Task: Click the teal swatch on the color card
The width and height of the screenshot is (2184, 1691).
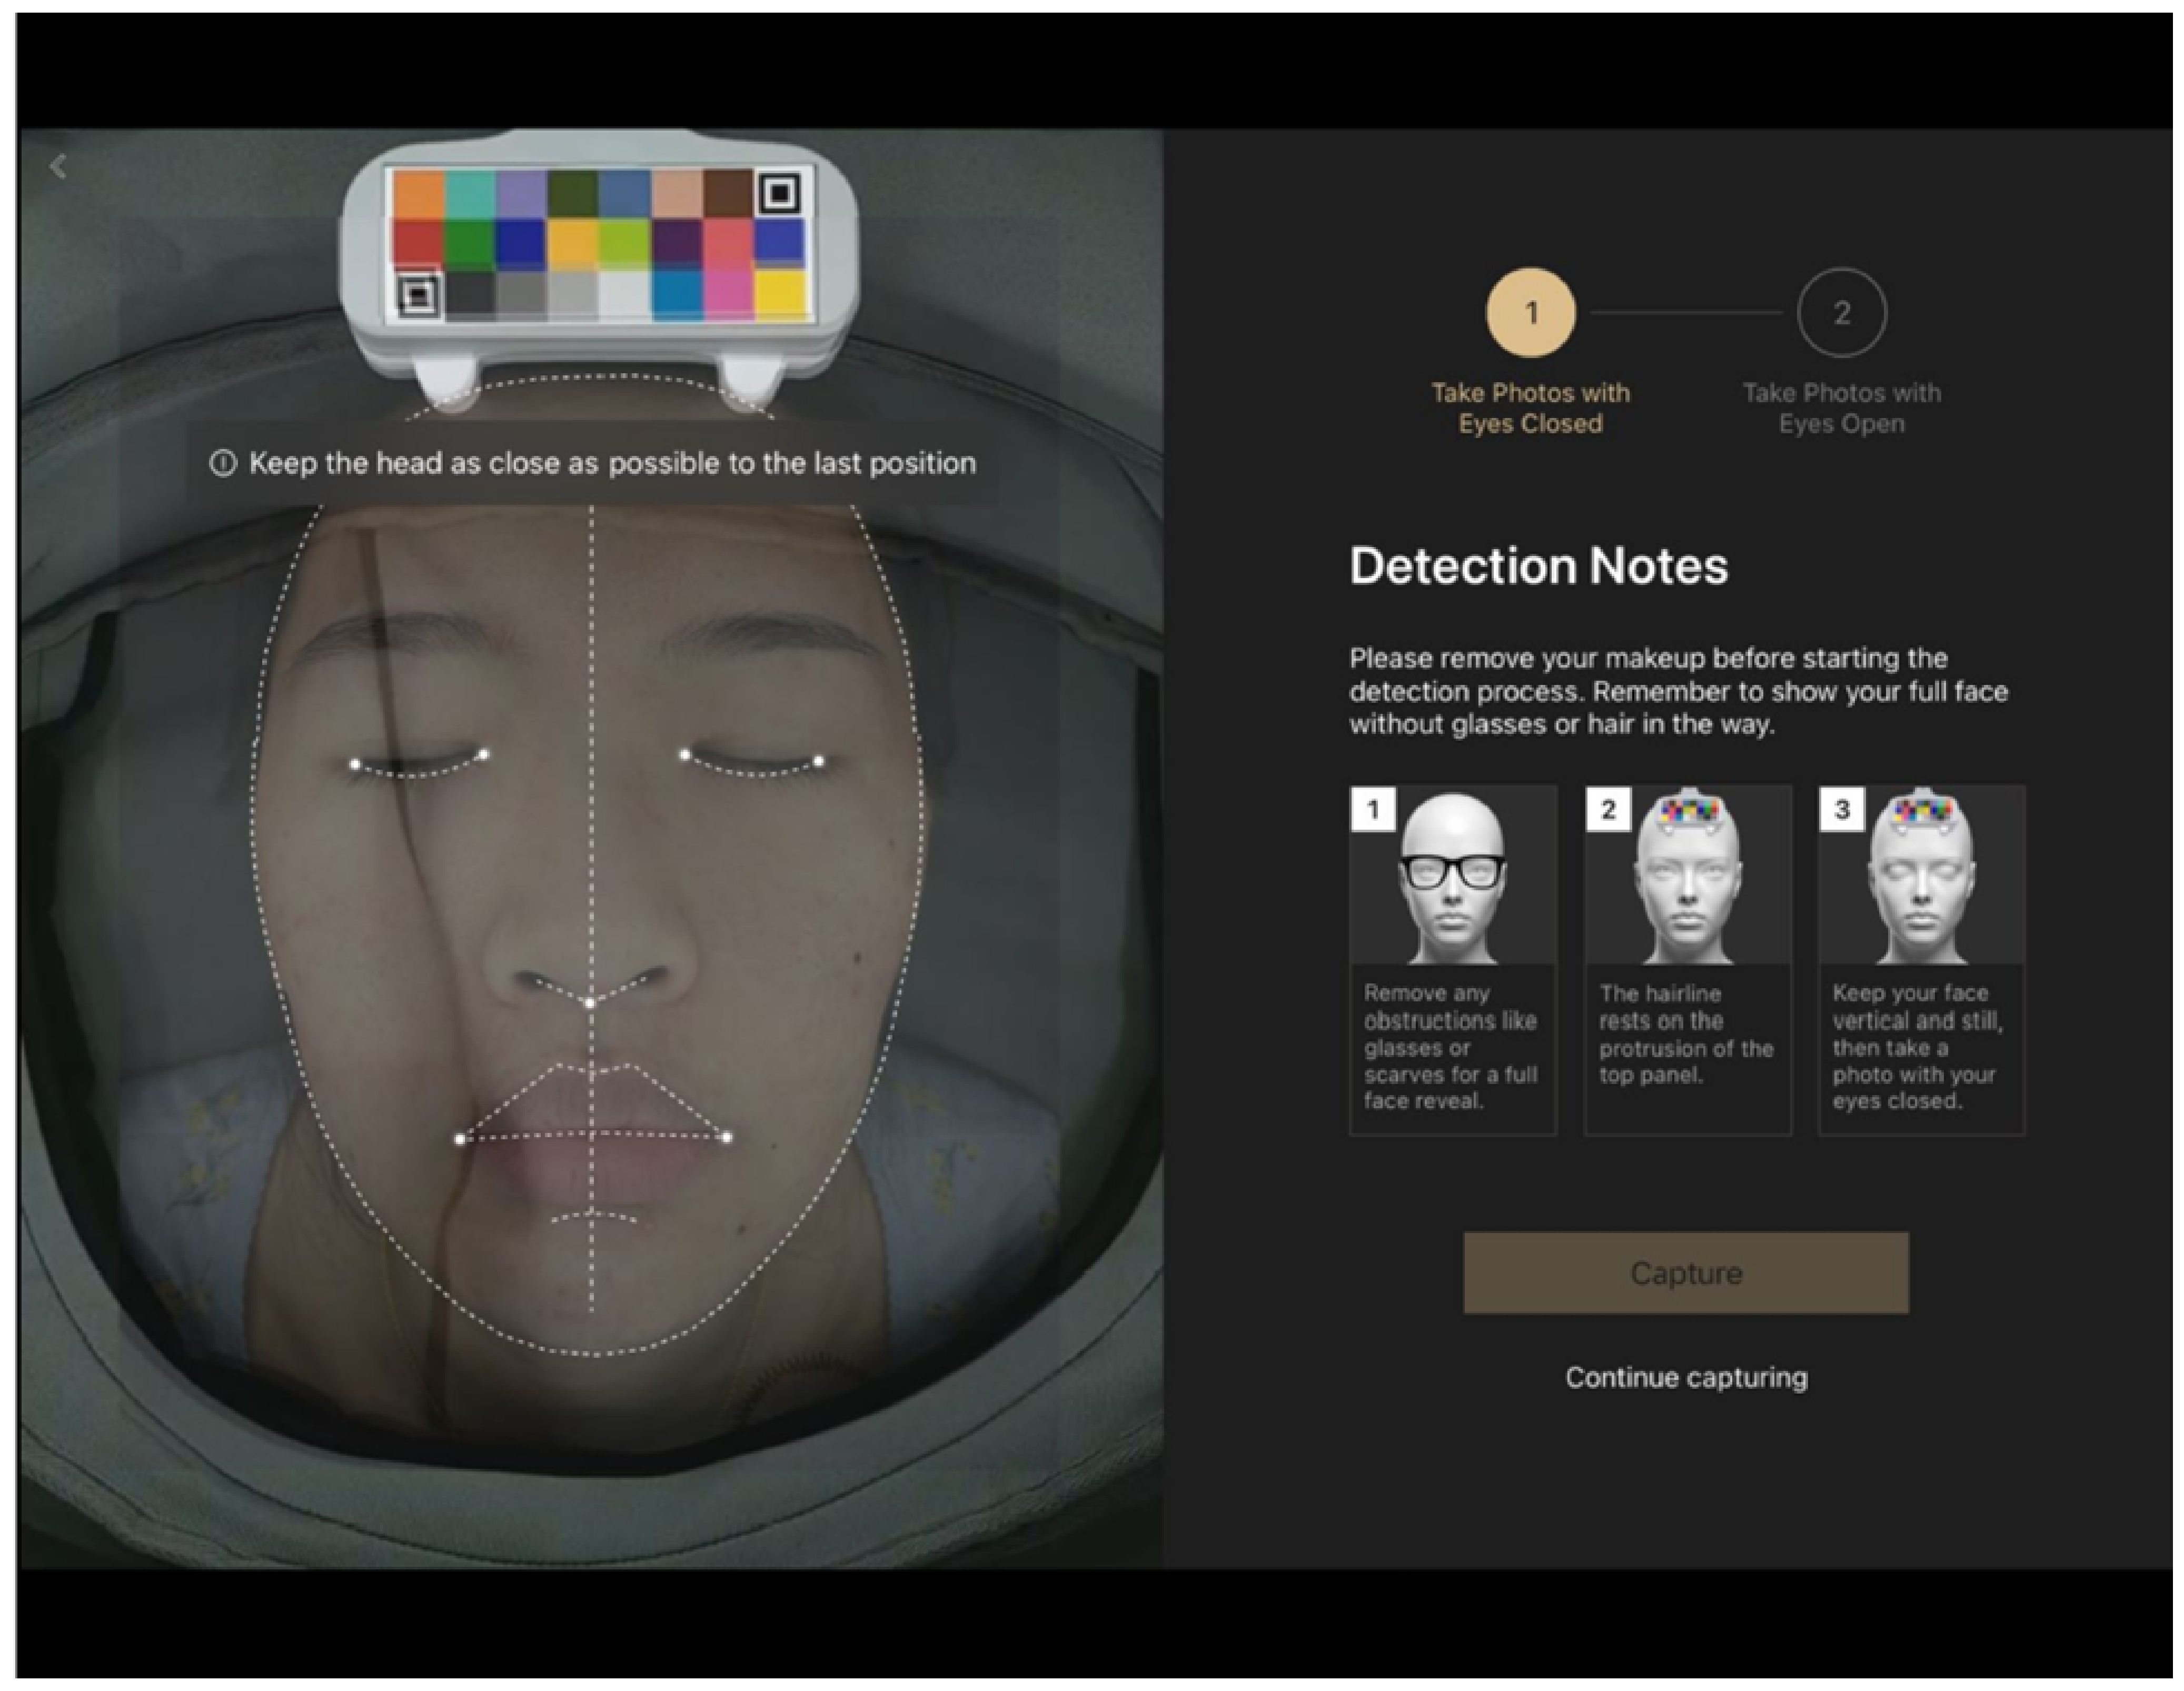Action: (470, 194)
